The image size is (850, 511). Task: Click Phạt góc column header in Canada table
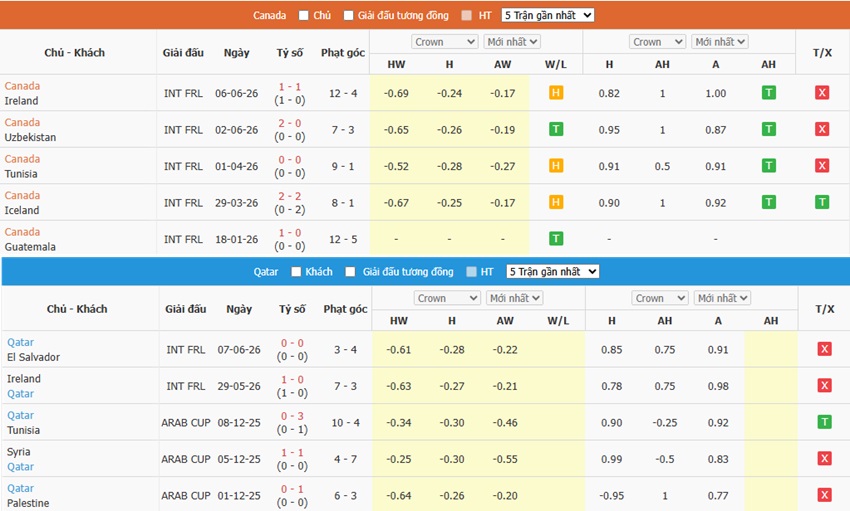pos(343,53)
